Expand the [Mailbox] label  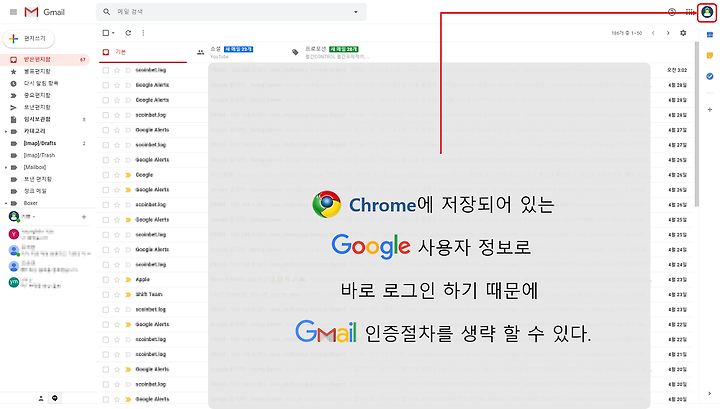point(6,167)
